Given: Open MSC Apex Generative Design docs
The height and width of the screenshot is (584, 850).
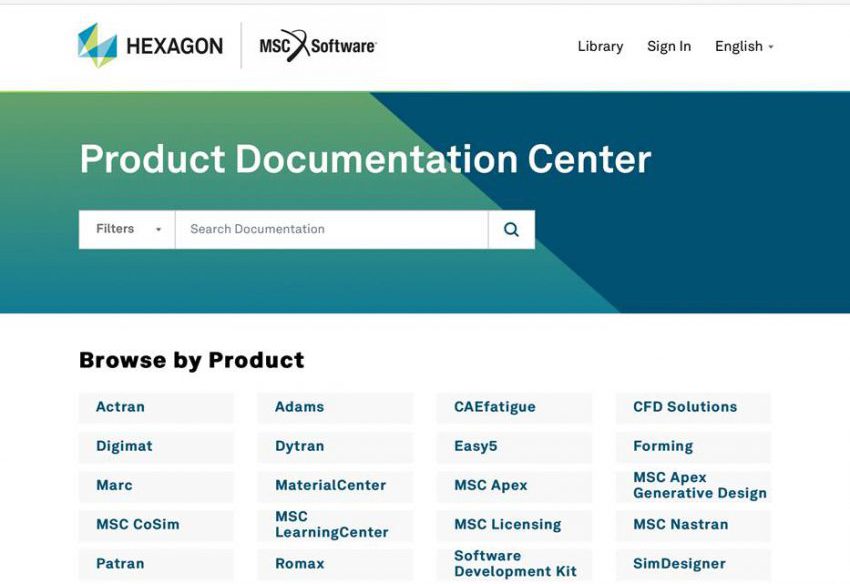Looking at the screenshot, I should (x=693, y=485).
